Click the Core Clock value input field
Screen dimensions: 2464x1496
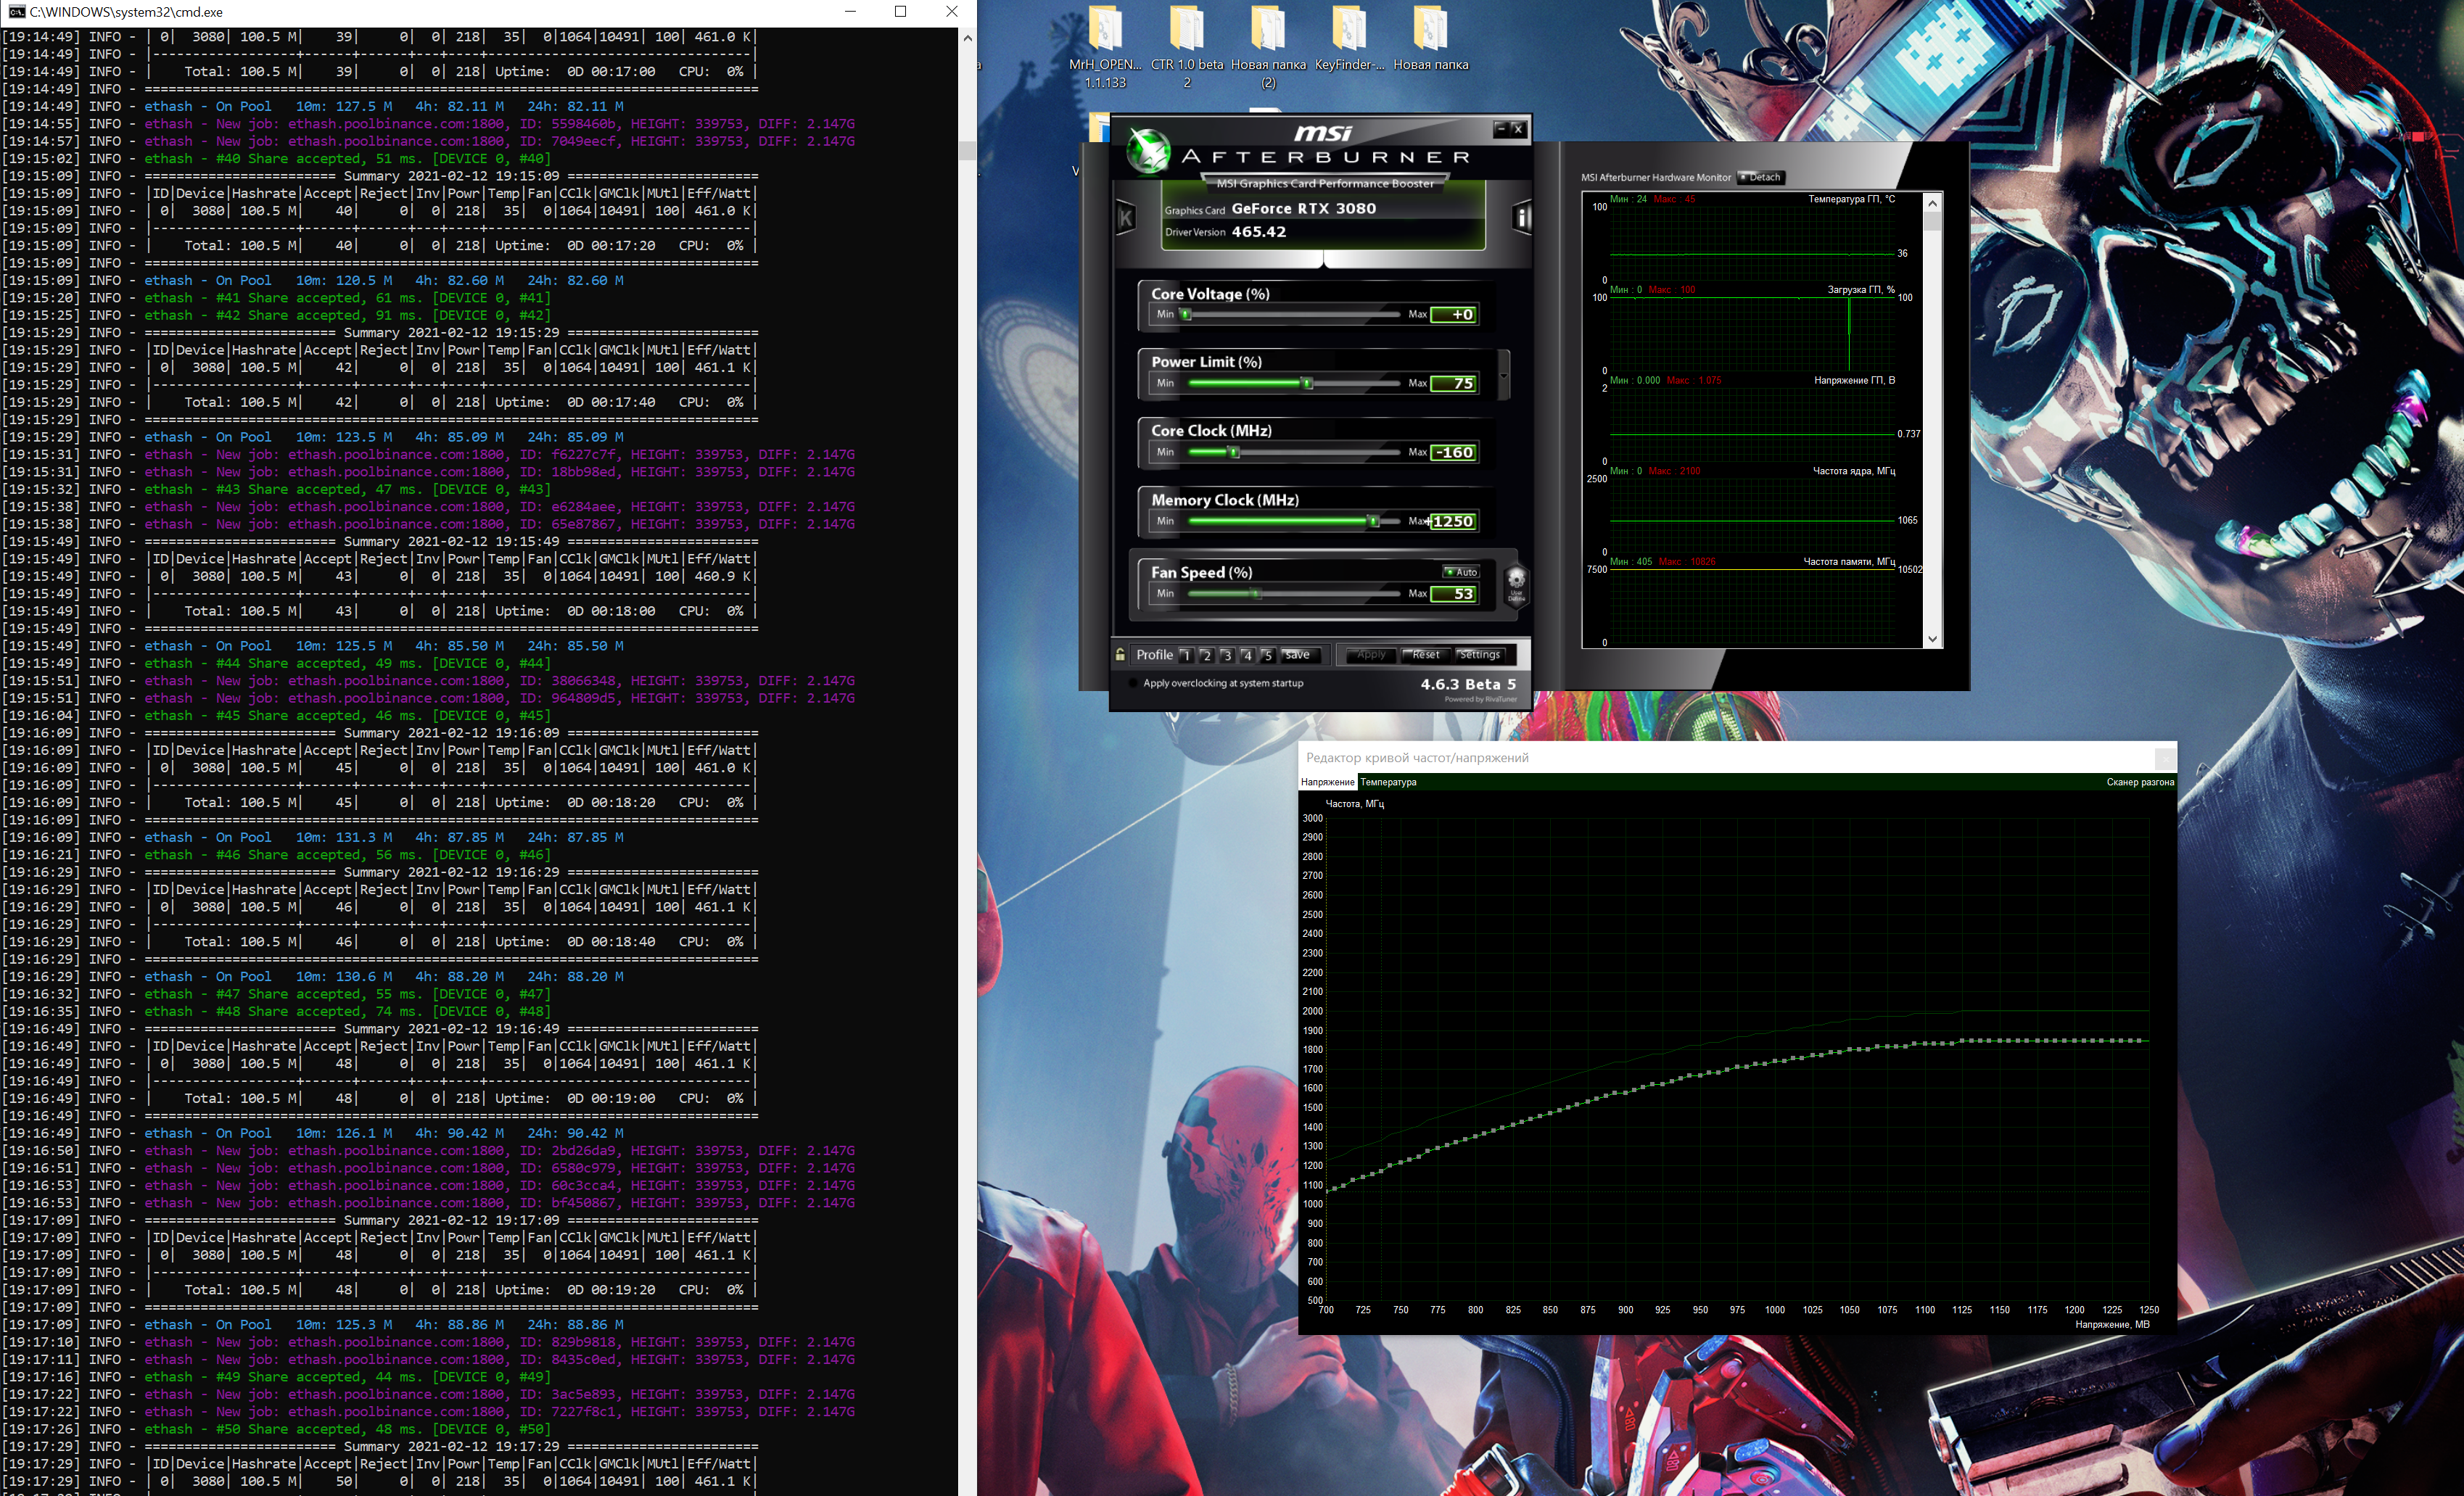coord(1453,452)
